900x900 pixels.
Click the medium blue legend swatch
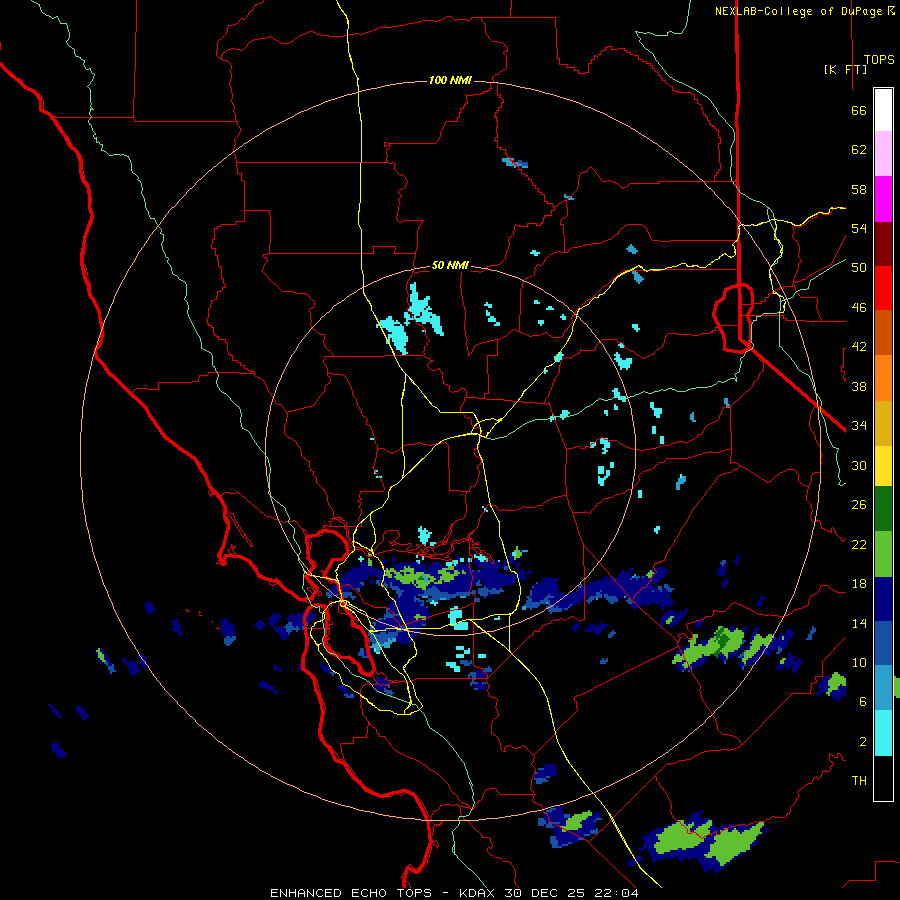tap(883, 643)
